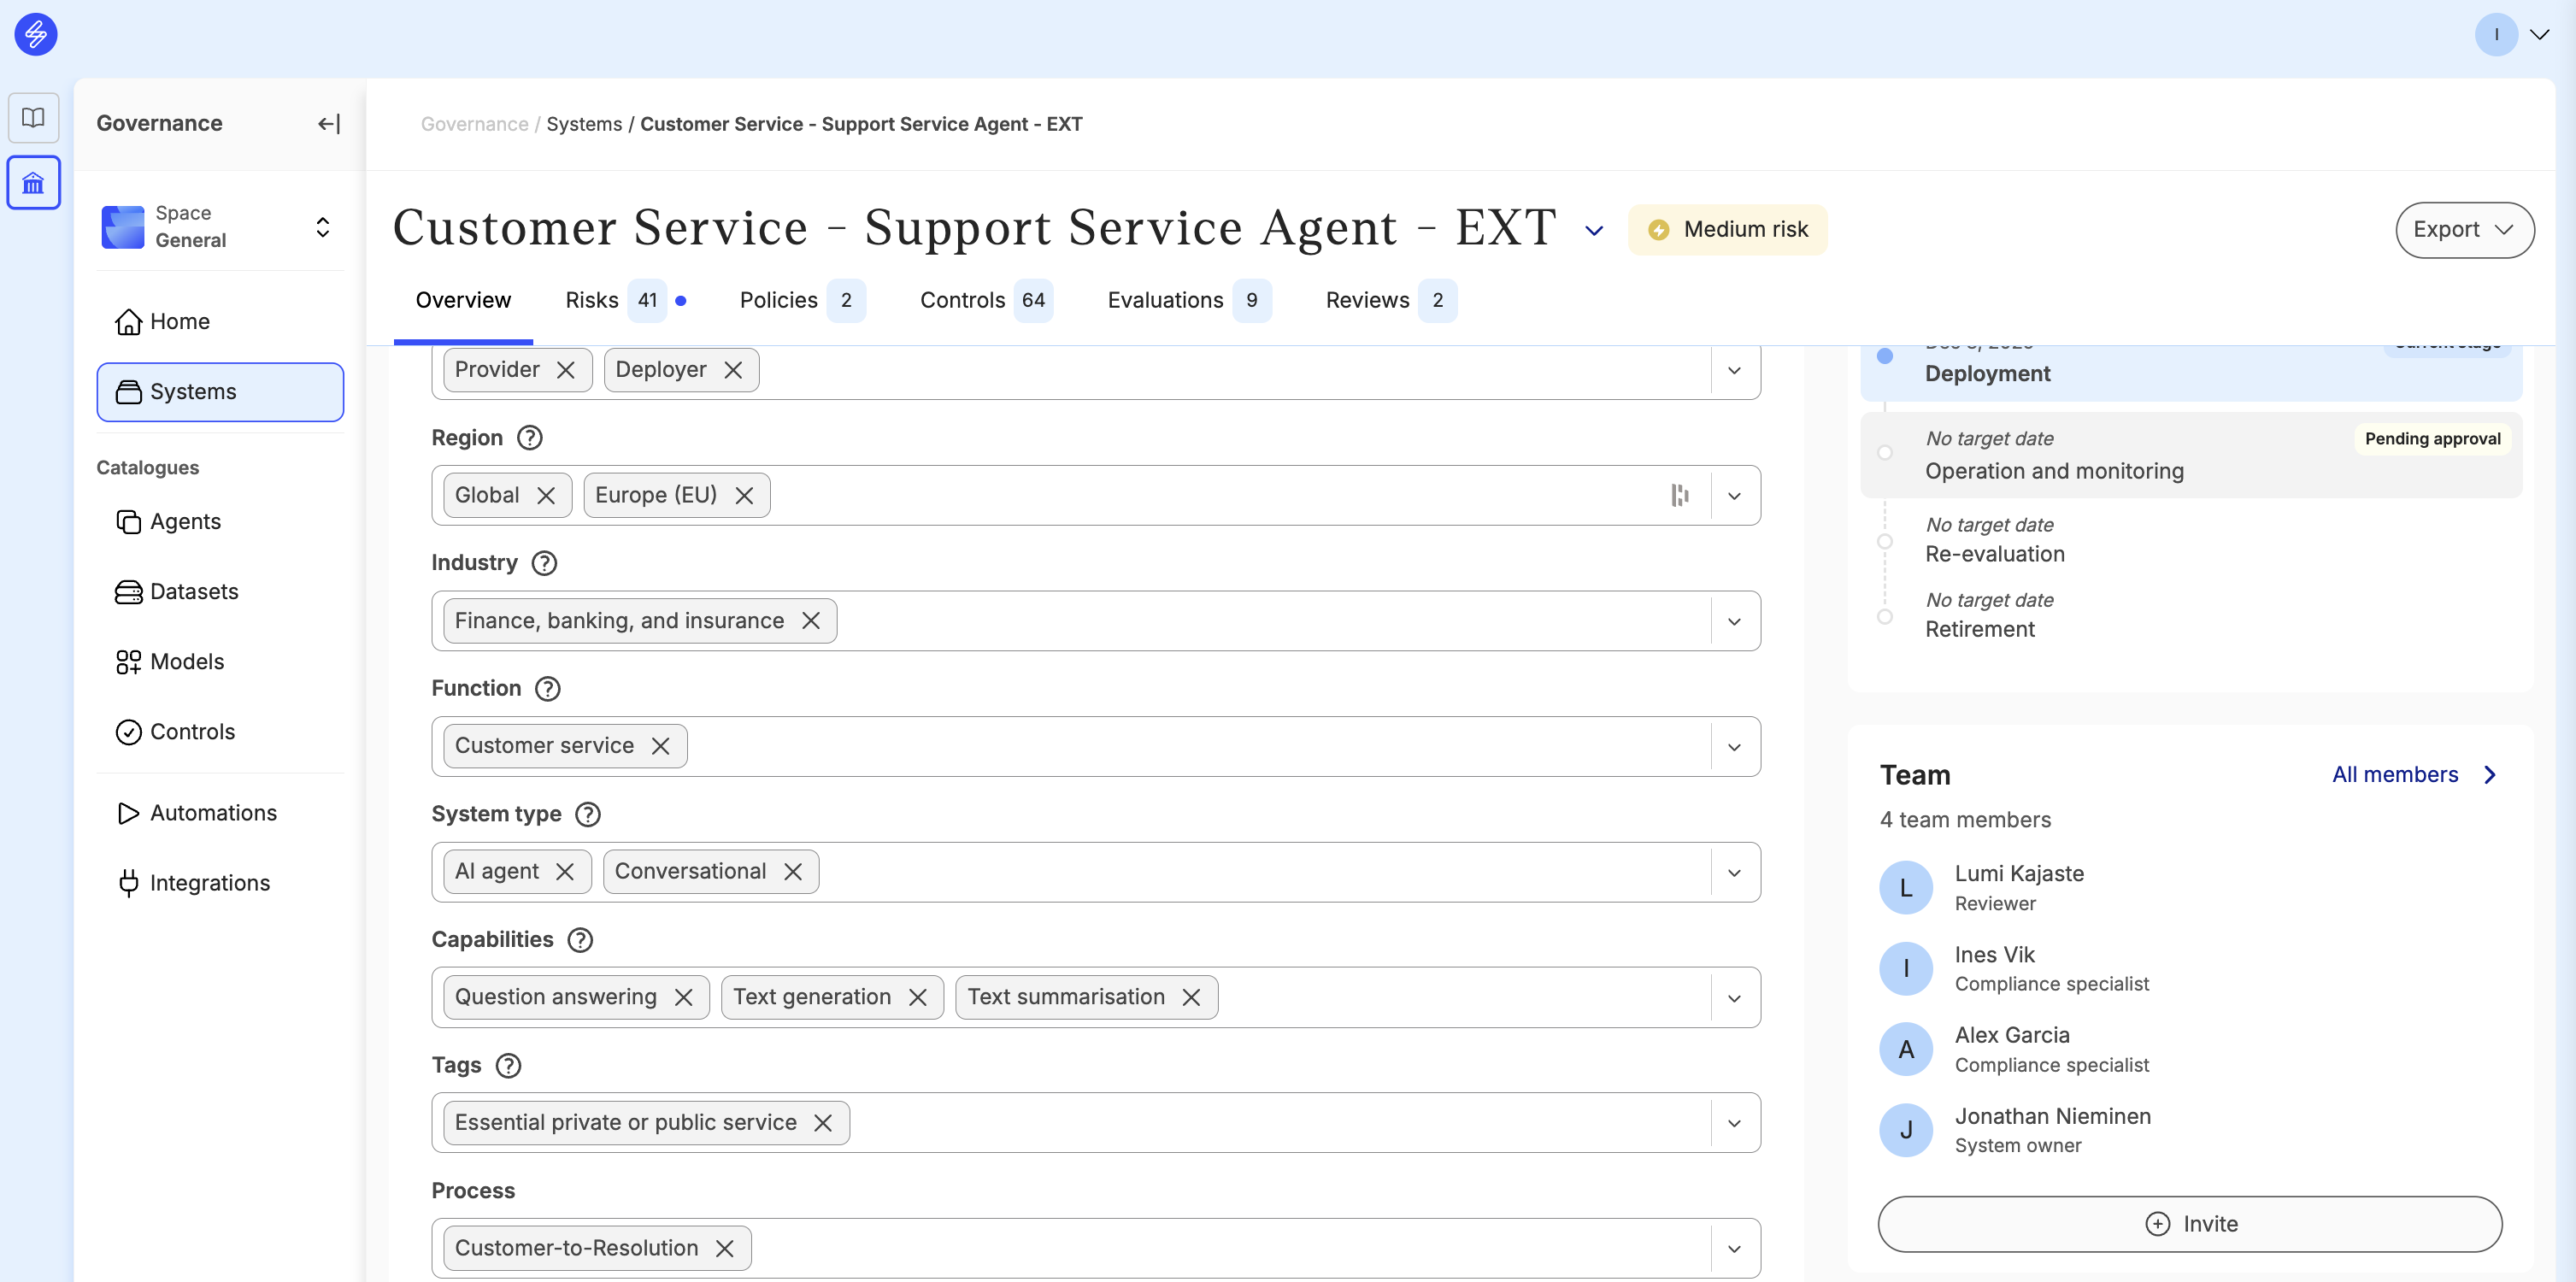Expand the Region dropdown
Screen dimensions: 2576x1282
(x=1735, y=496)
